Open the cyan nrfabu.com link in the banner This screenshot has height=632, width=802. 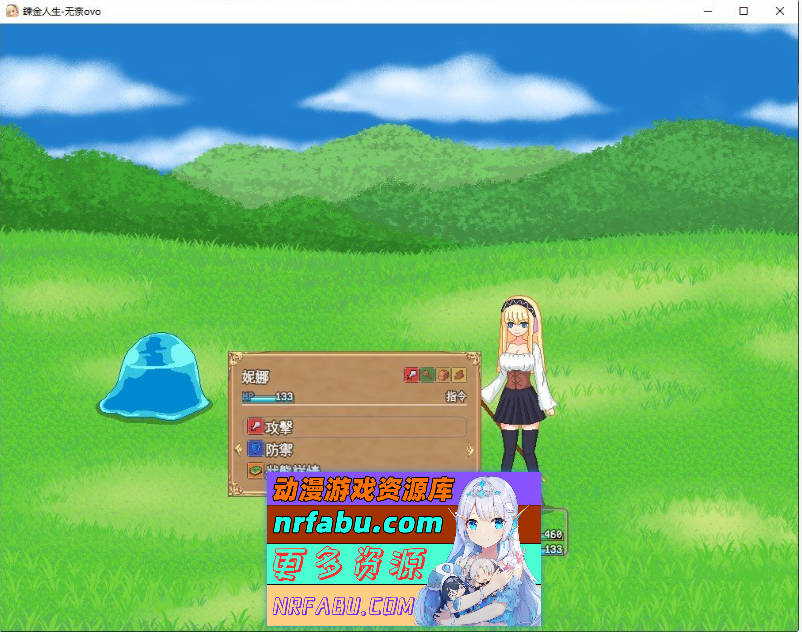click(x=357, y=523)
